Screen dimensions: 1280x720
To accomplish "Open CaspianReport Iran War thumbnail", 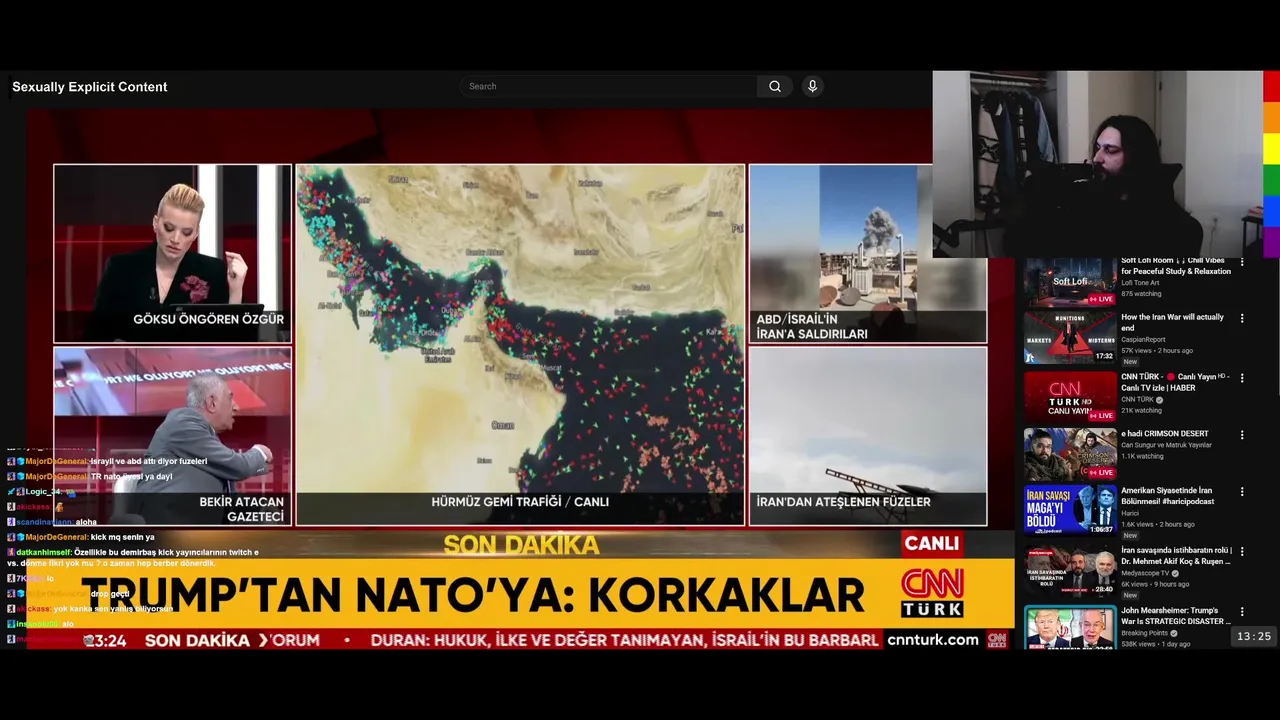I will tap(1070, 337).
